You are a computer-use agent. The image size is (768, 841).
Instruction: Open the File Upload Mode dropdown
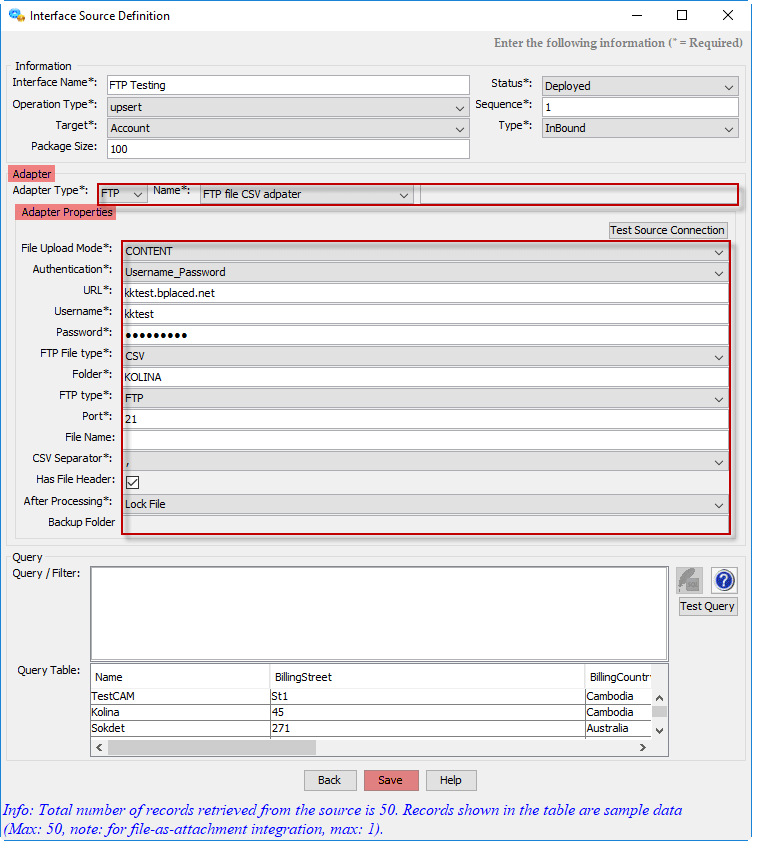(425, 251)
